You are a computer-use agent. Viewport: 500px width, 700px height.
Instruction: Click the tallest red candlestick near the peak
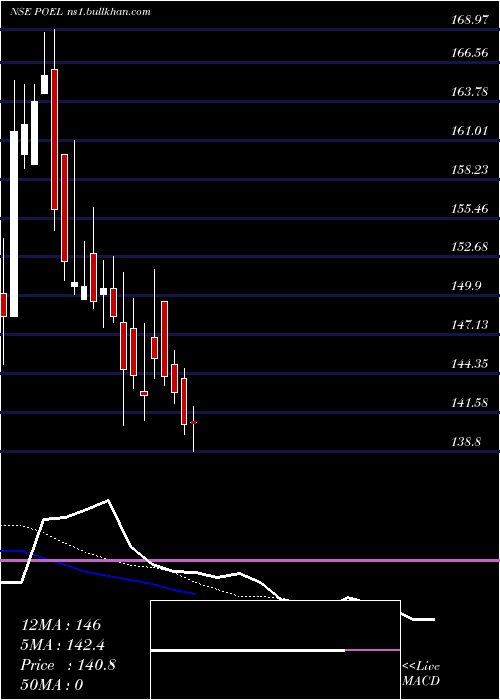tap(54, 139)
